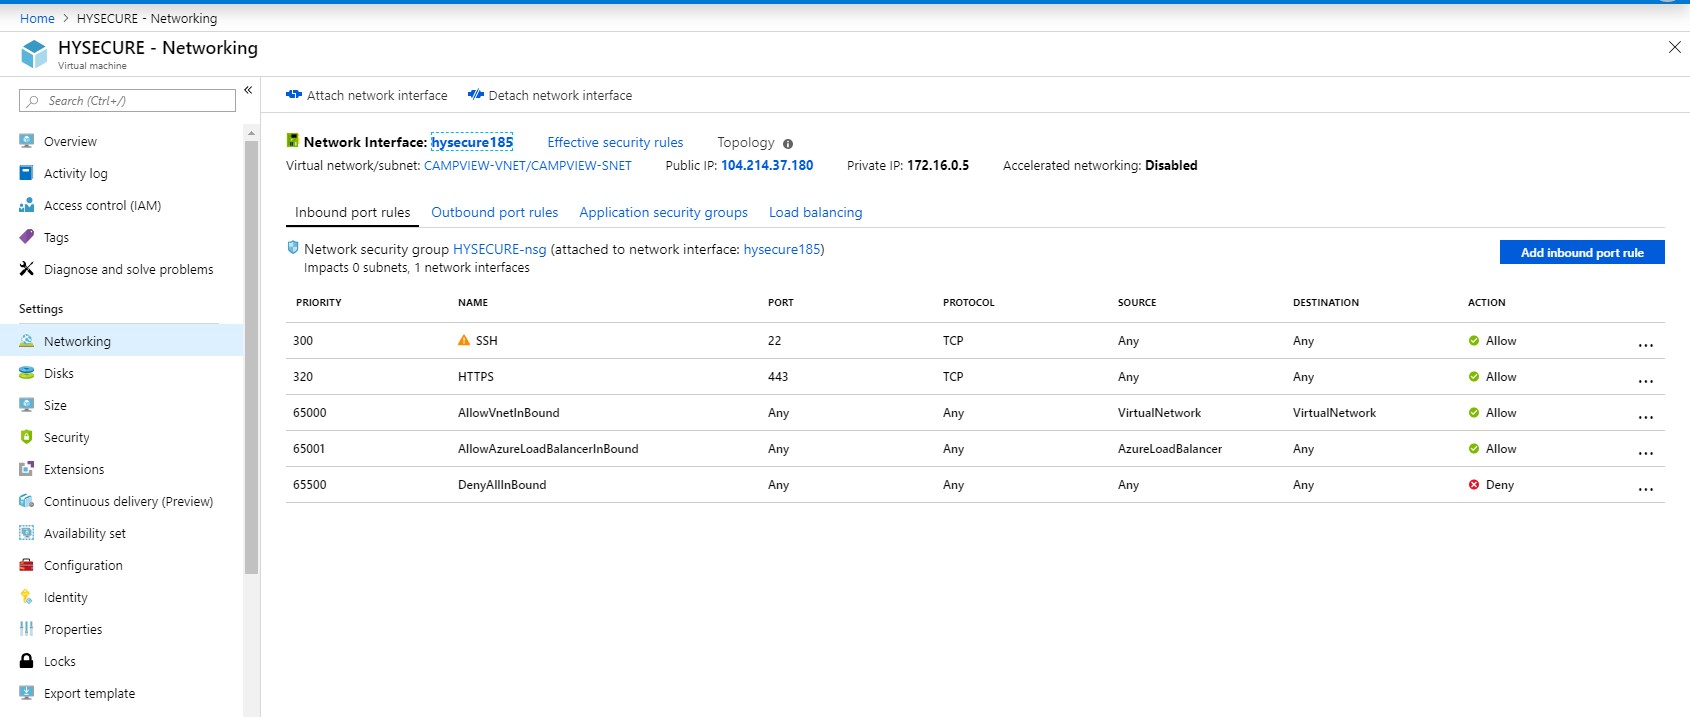Viewport: 1690px width, 717px height.
Task: Click the Properties icon in sidebar
Action: (x=27, y=629)
